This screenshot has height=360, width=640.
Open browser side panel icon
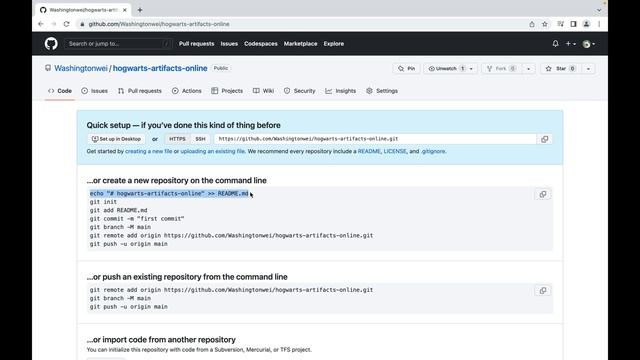pyautogui.click(x=573, y=24)
